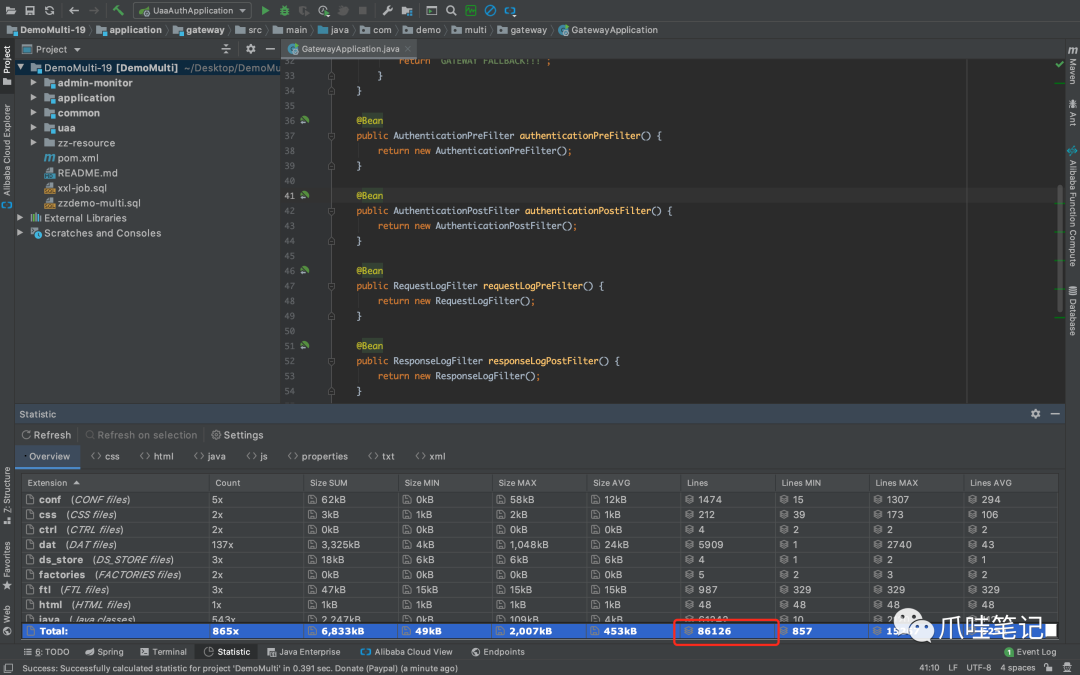Open the Database side panel
Screen dimensions: 1080x675
pyautogui.click(x=1072, y=311)
